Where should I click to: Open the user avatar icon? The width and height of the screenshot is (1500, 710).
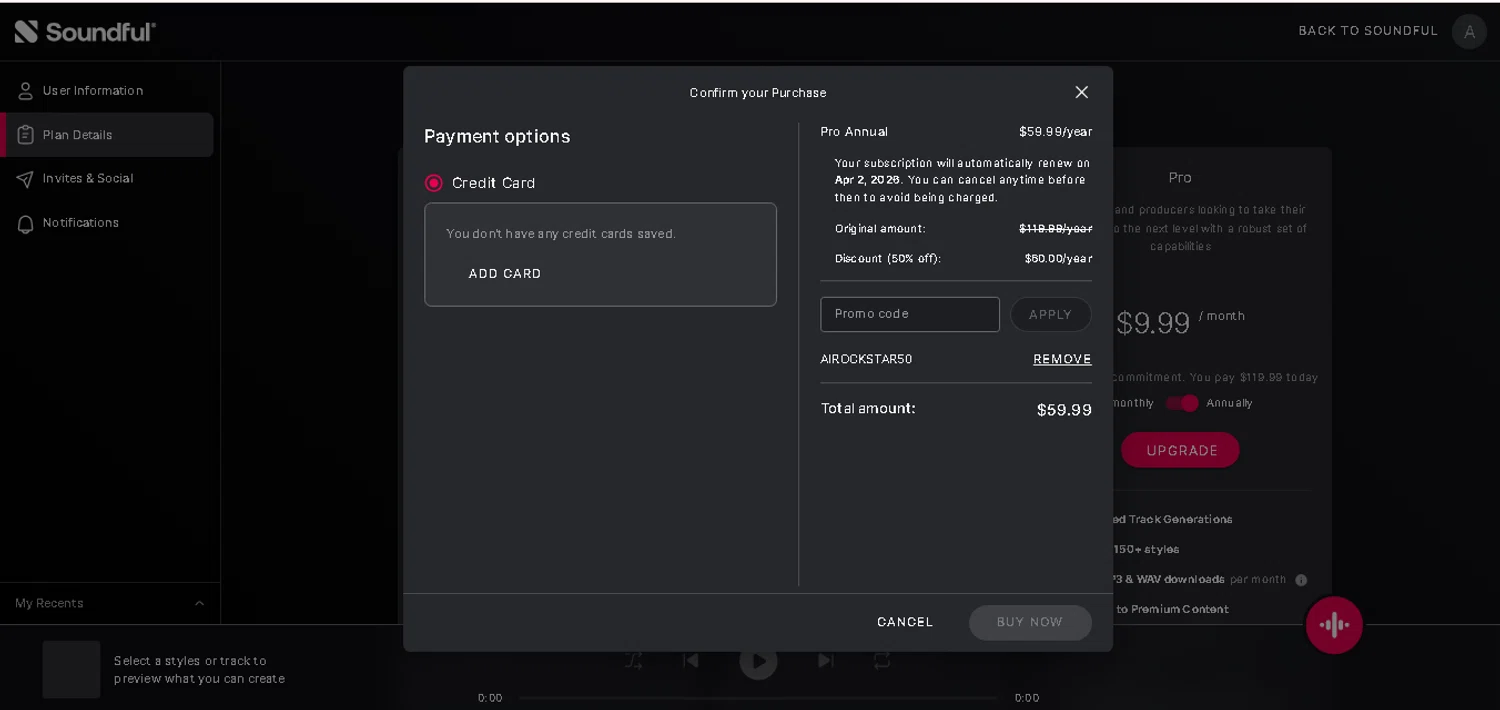[x=1469, y=31]
